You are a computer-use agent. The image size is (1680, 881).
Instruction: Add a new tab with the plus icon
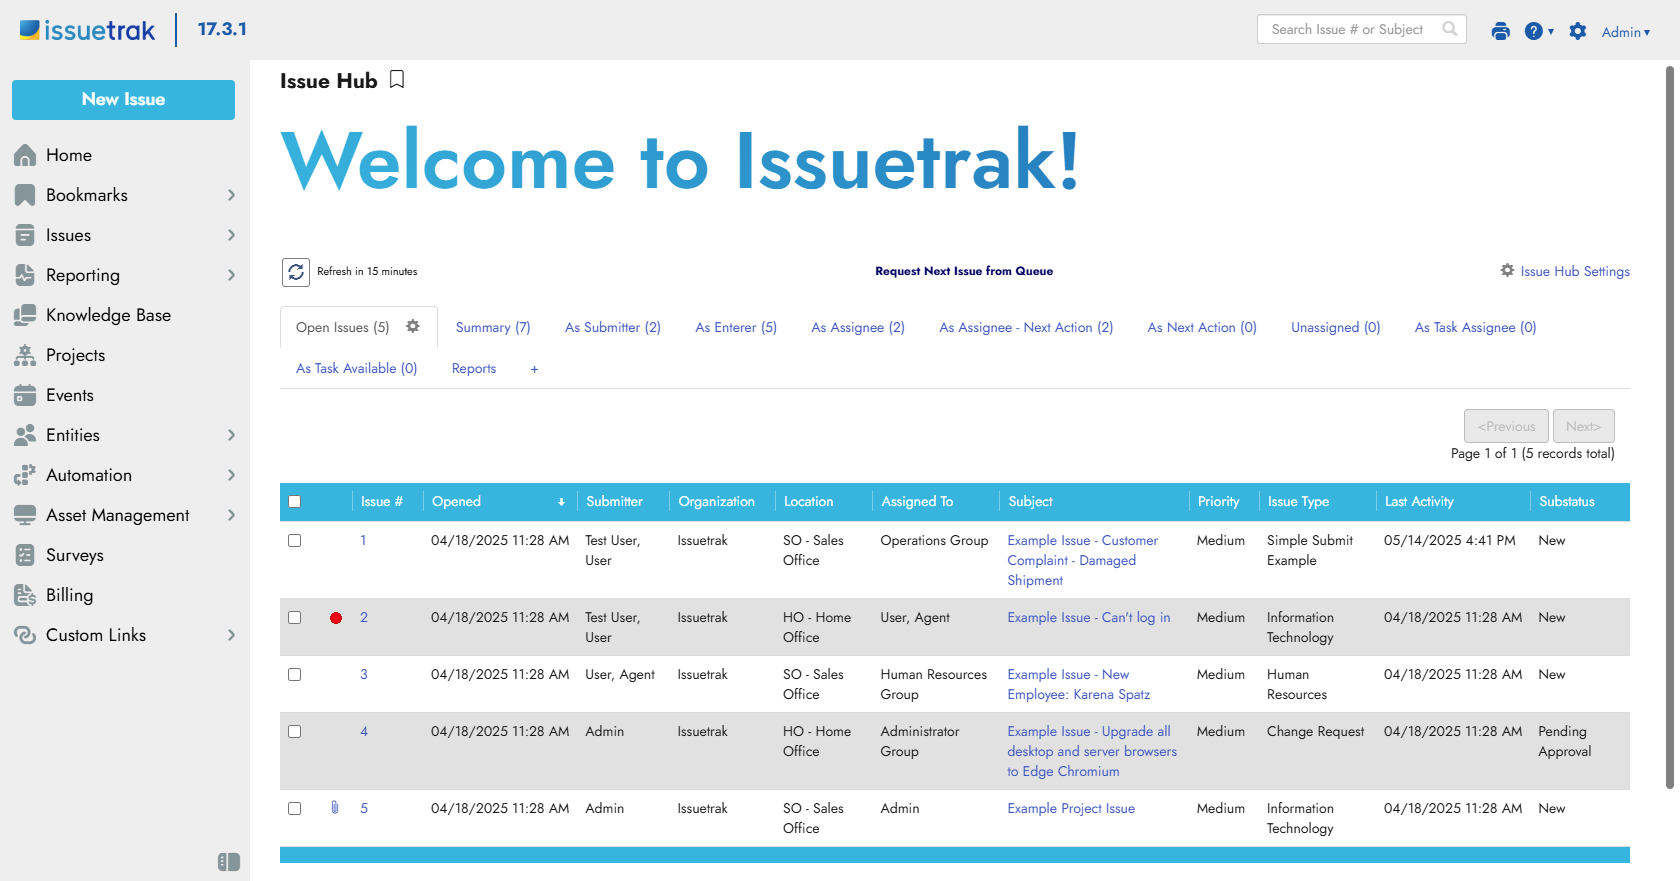[x=535, y=369]
